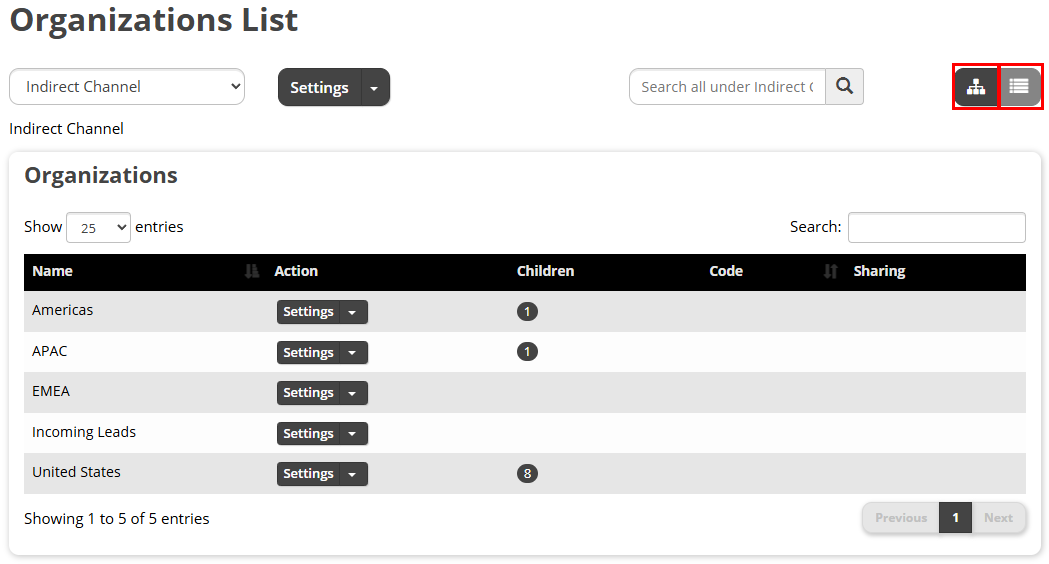Click Settings button for APAC row
This screenshot has width=1049, height=564.
(308, 353)
